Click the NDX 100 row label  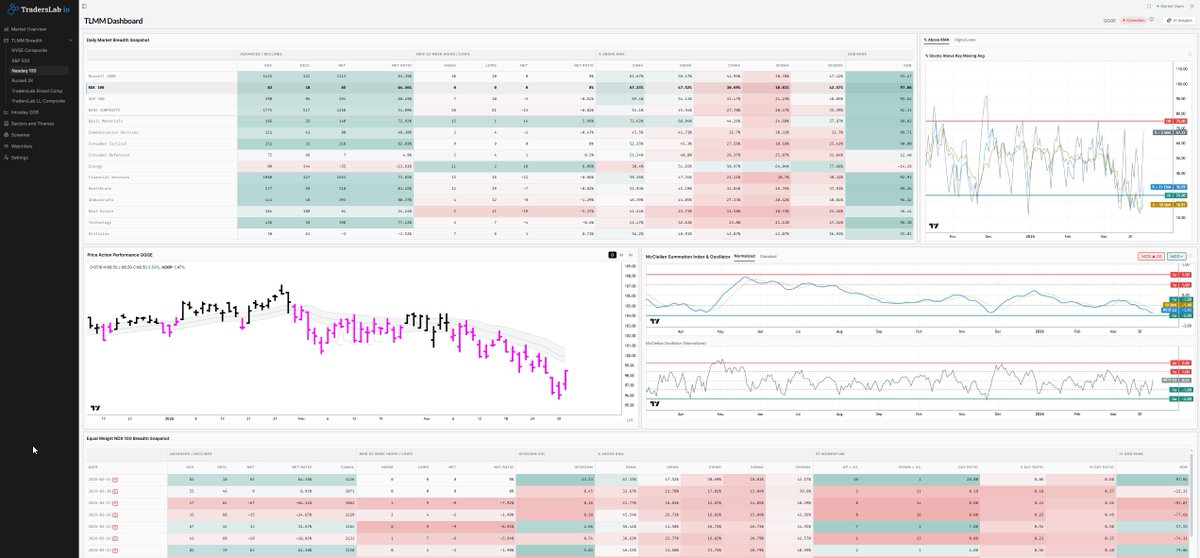[95, 87]
